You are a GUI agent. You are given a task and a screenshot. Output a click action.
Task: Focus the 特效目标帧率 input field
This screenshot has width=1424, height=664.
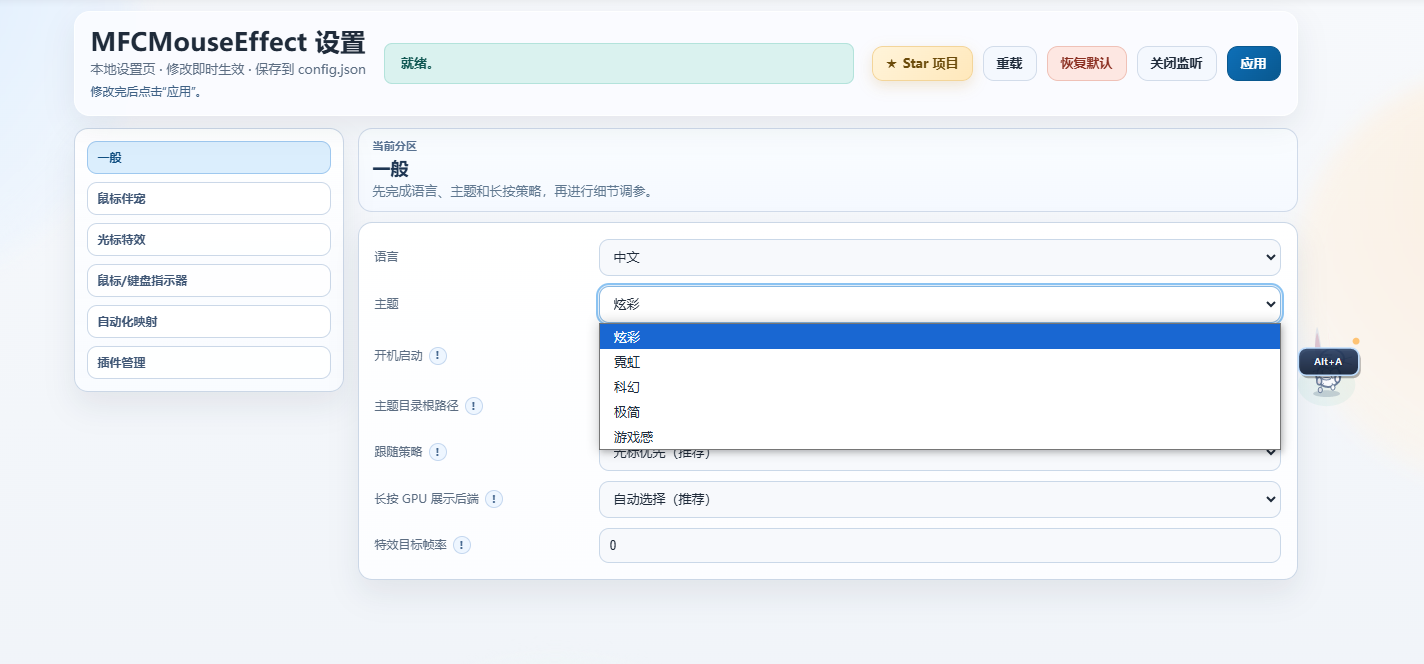[939, 546]
